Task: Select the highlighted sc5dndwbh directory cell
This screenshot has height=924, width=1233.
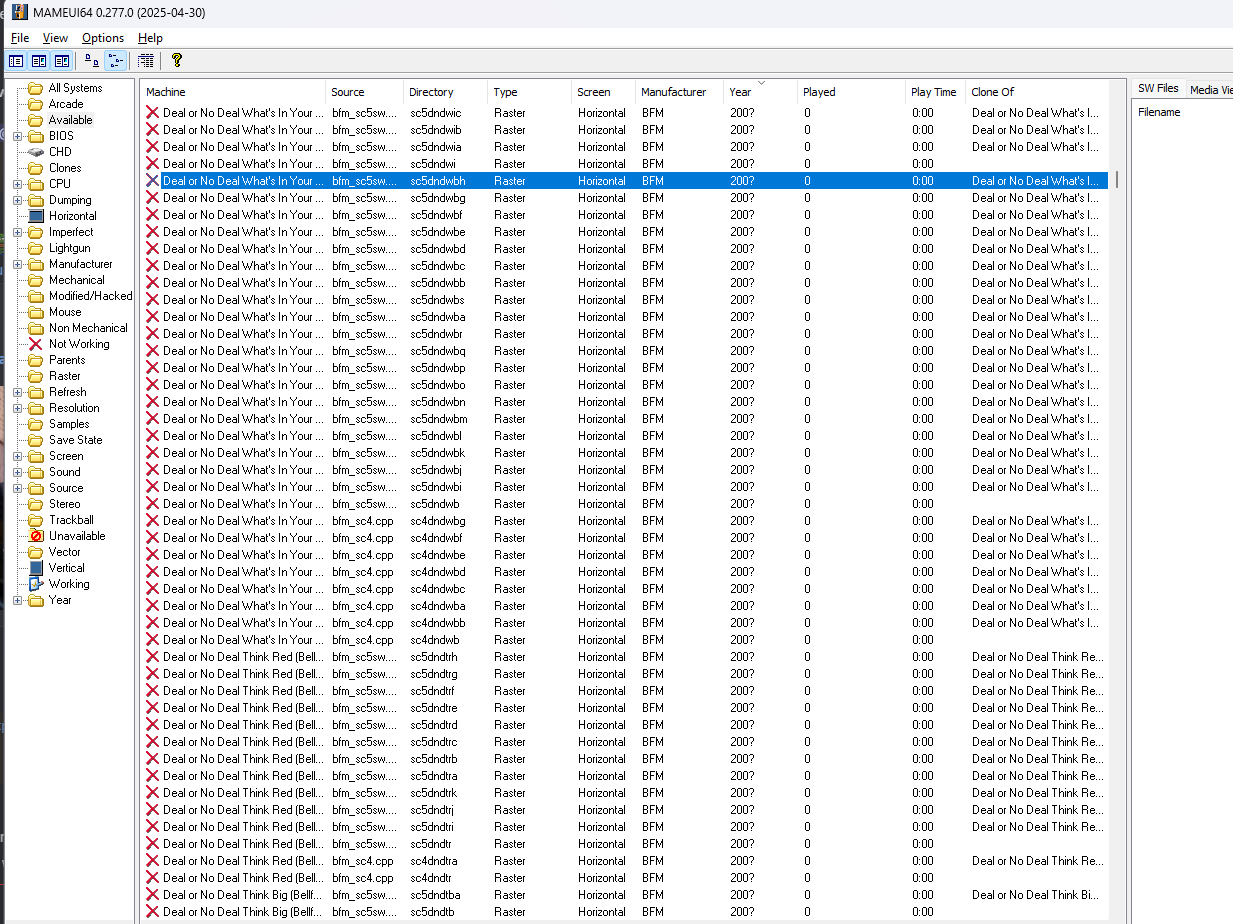Action: [446, 181]
